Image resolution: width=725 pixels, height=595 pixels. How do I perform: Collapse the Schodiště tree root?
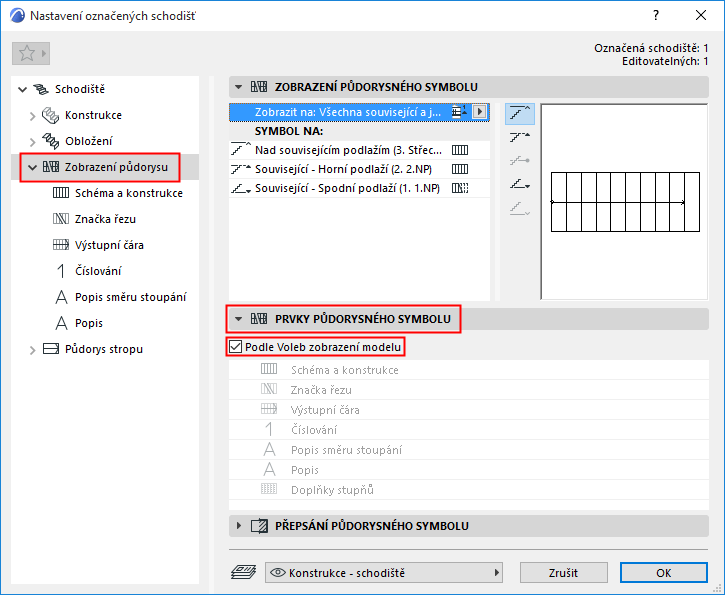[22, 89]
